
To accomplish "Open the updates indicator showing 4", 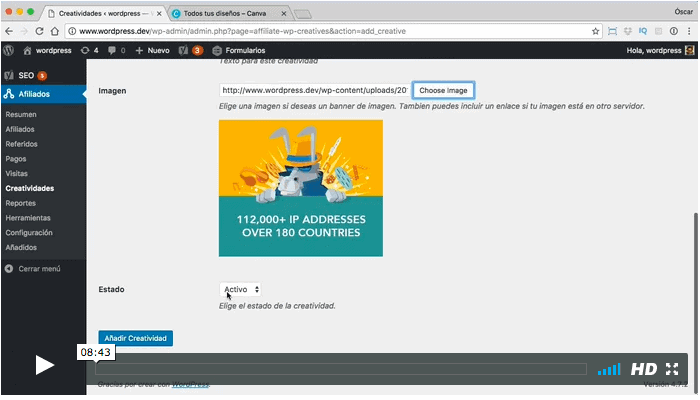I will tap(89, 50).
